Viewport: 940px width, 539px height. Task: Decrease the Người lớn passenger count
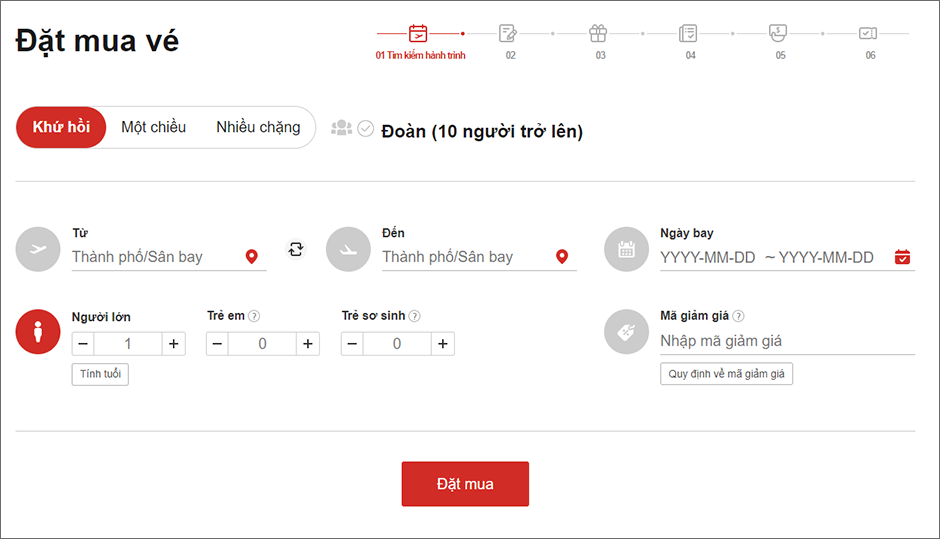(x=83, y=344)
